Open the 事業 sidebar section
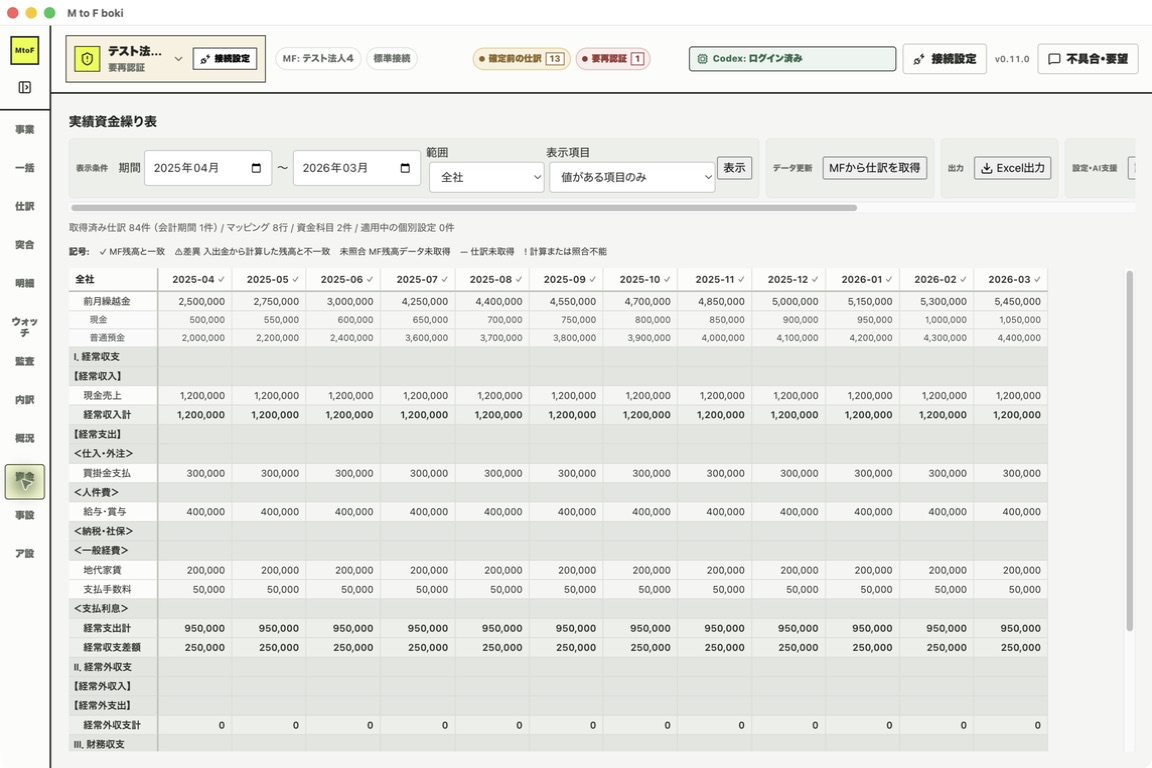Screen dimensions: 1152x768 coord(24,129)
